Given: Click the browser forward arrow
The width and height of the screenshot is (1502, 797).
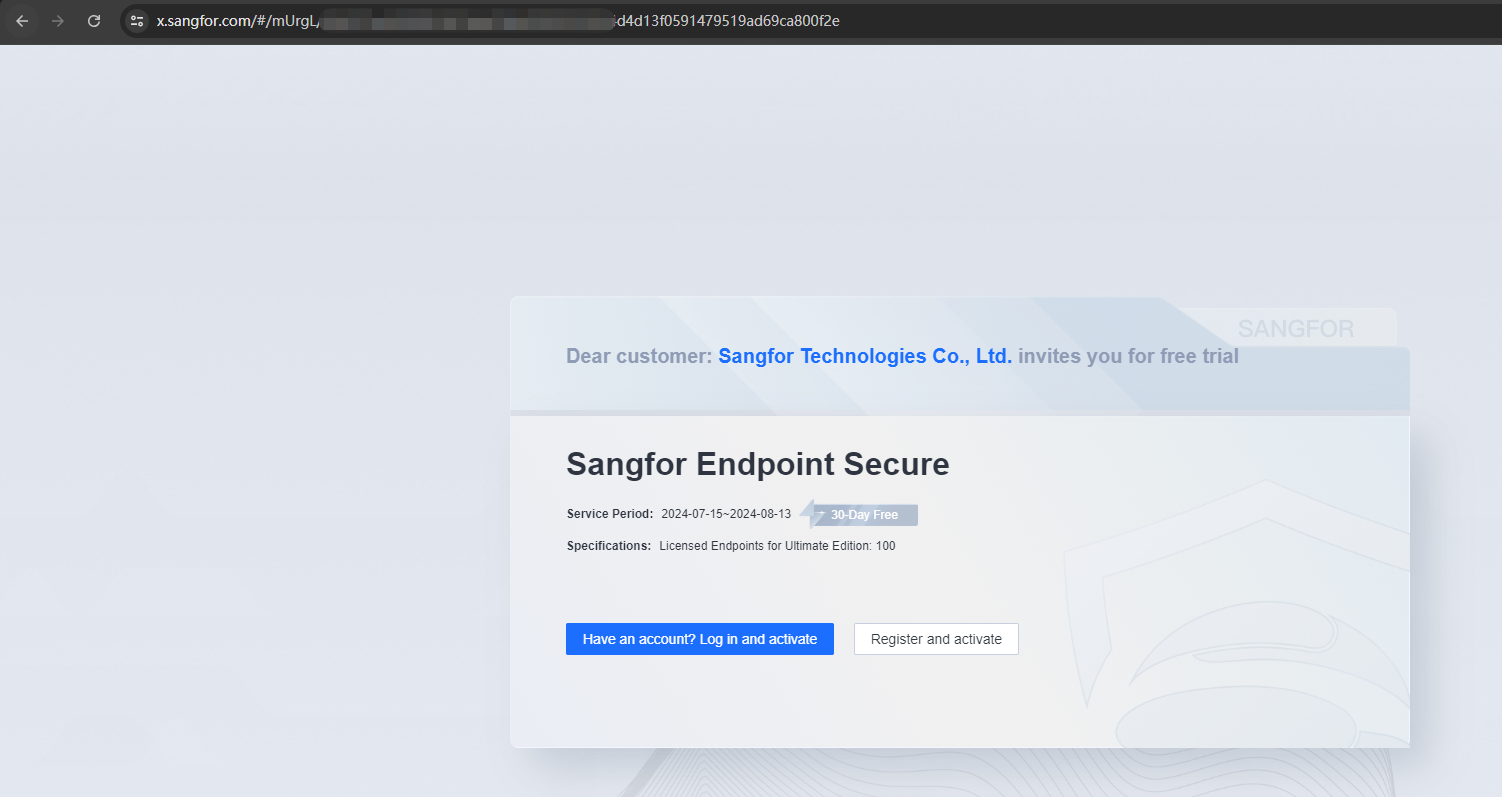Looking at the screenshot, I should click(58, 21).
